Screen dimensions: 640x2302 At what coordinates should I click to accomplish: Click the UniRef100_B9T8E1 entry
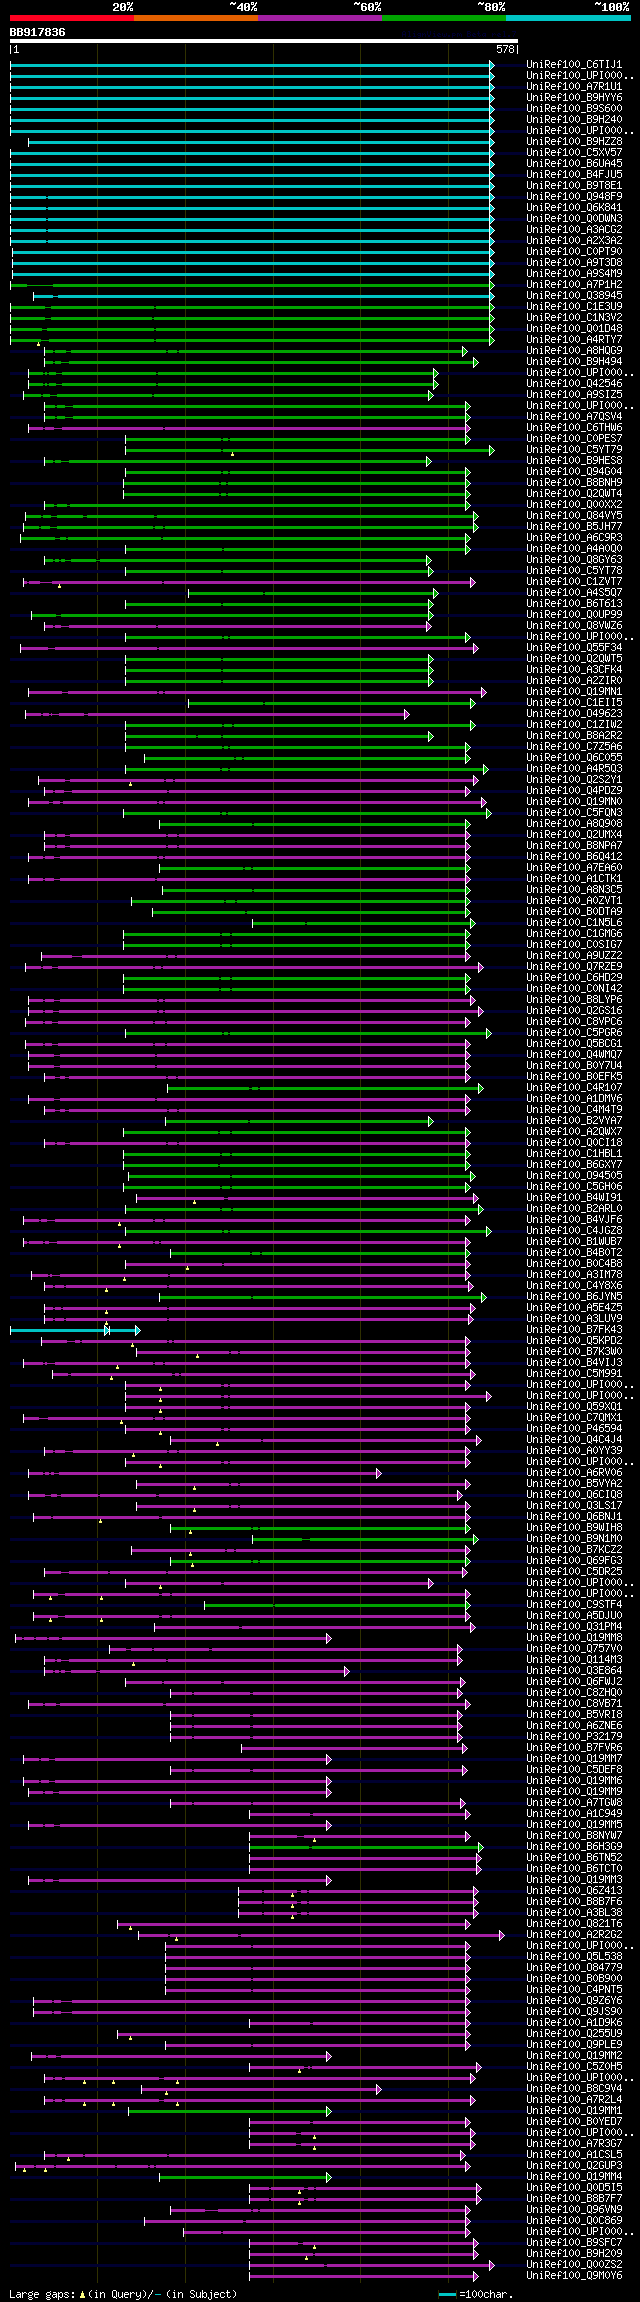(x=574, y=186)
